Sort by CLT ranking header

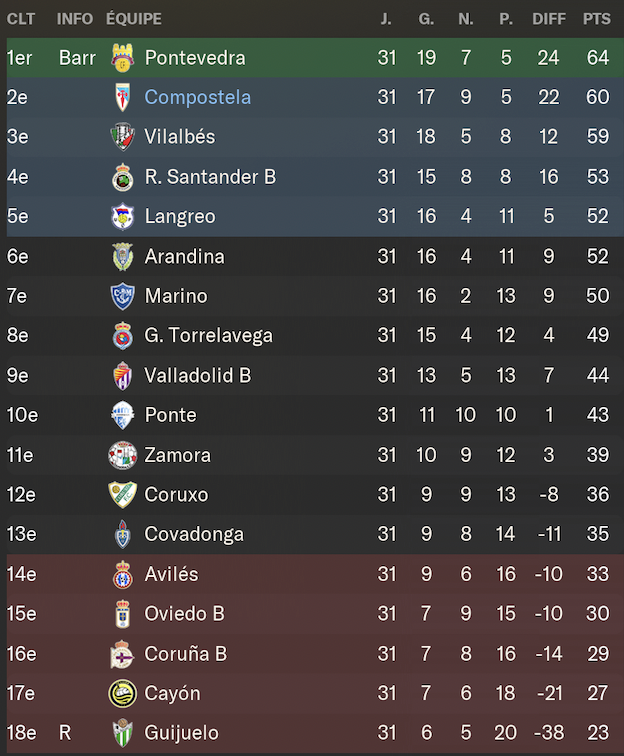(21, 19)
